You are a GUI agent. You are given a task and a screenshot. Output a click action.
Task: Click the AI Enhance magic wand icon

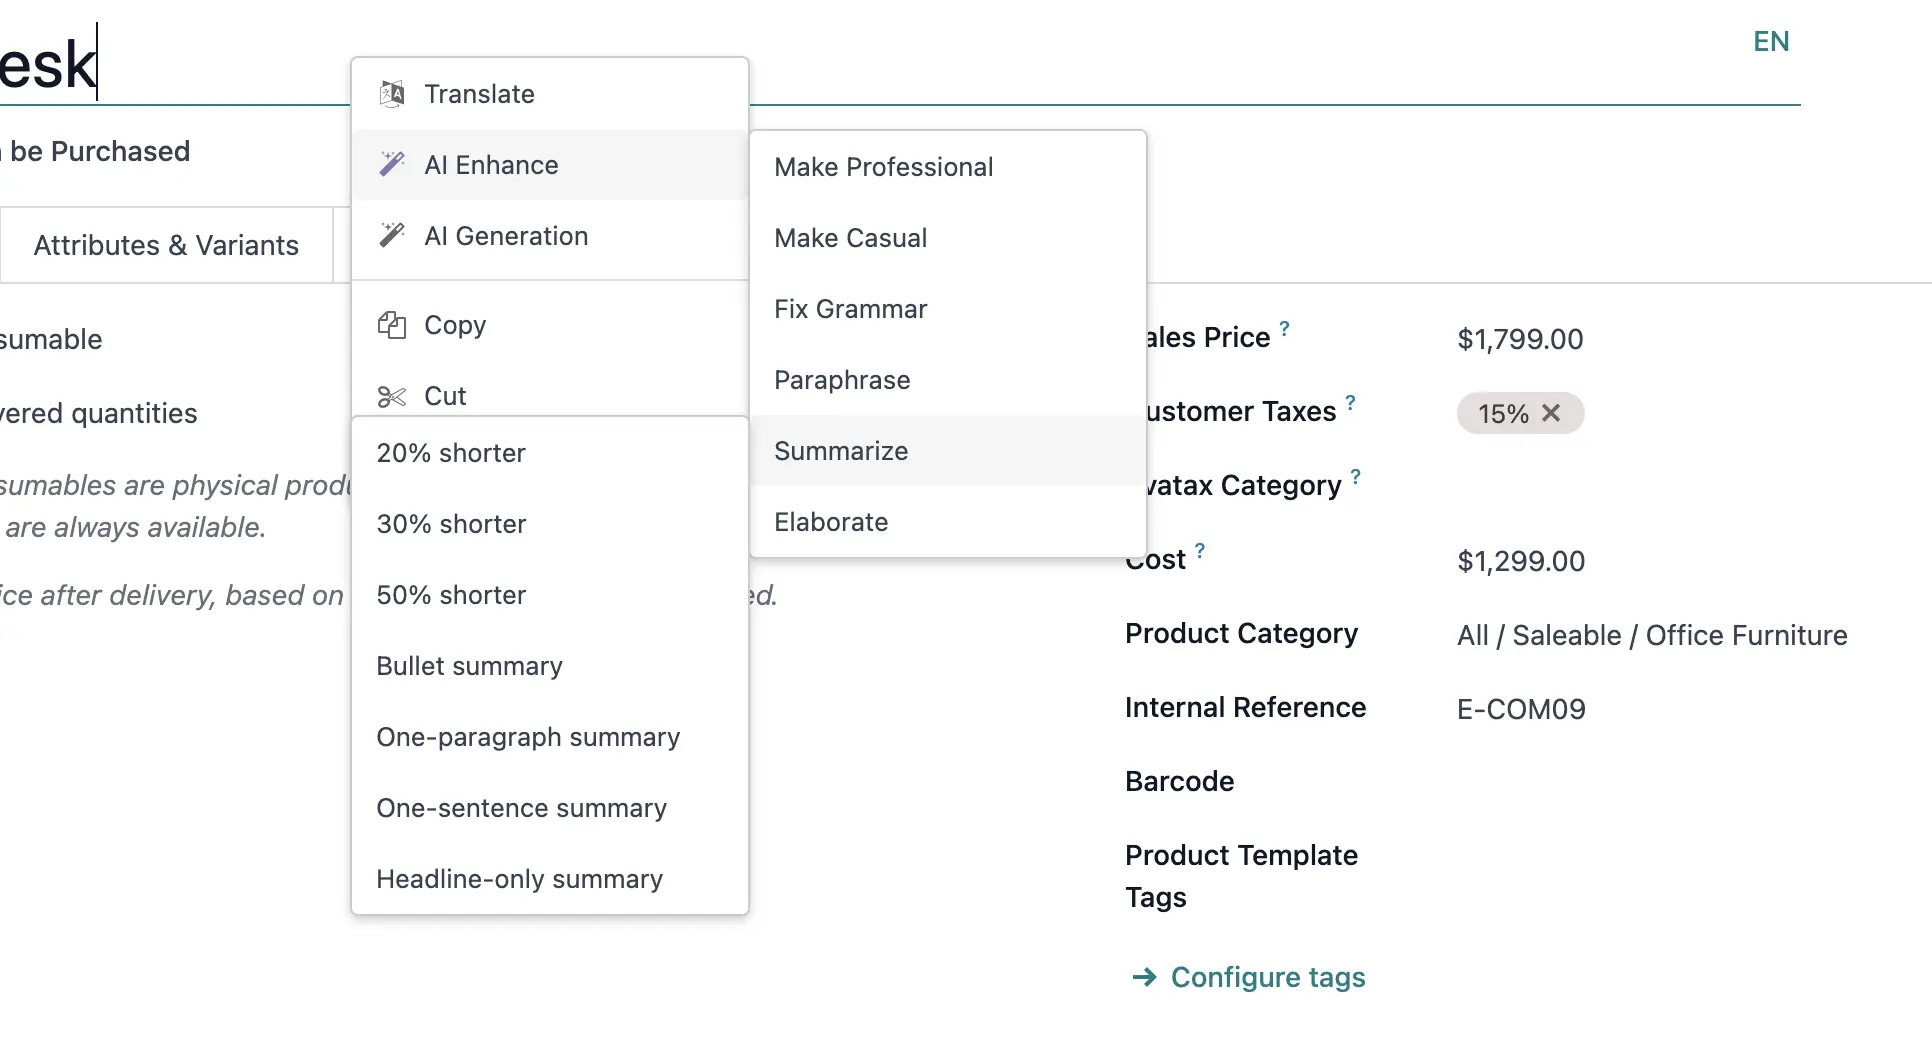[x=392, y=164]
